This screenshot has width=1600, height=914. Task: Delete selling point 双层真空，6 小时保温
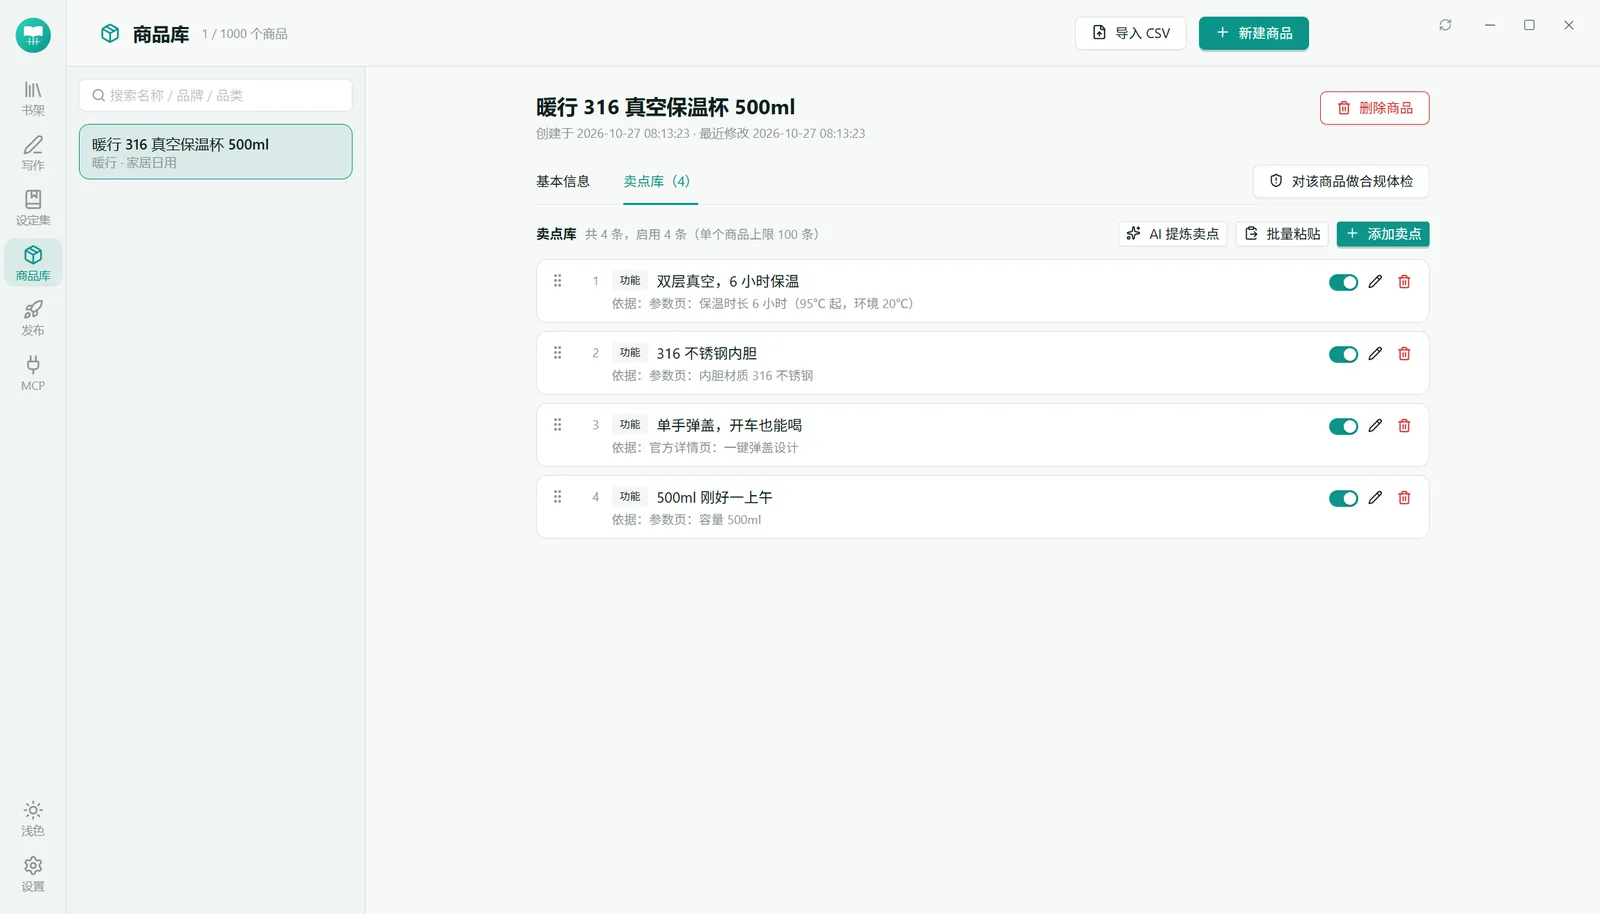[1404, 282]
